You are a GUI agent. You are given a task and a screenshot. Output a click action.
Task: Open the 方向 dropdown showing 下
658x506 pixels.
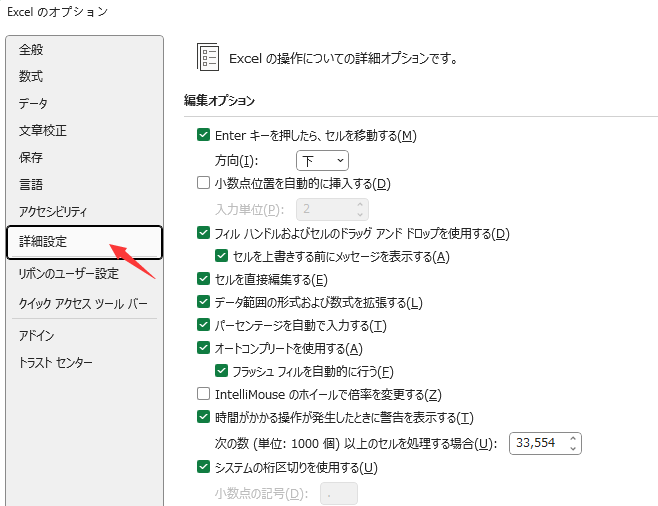(x=322, y=161)
